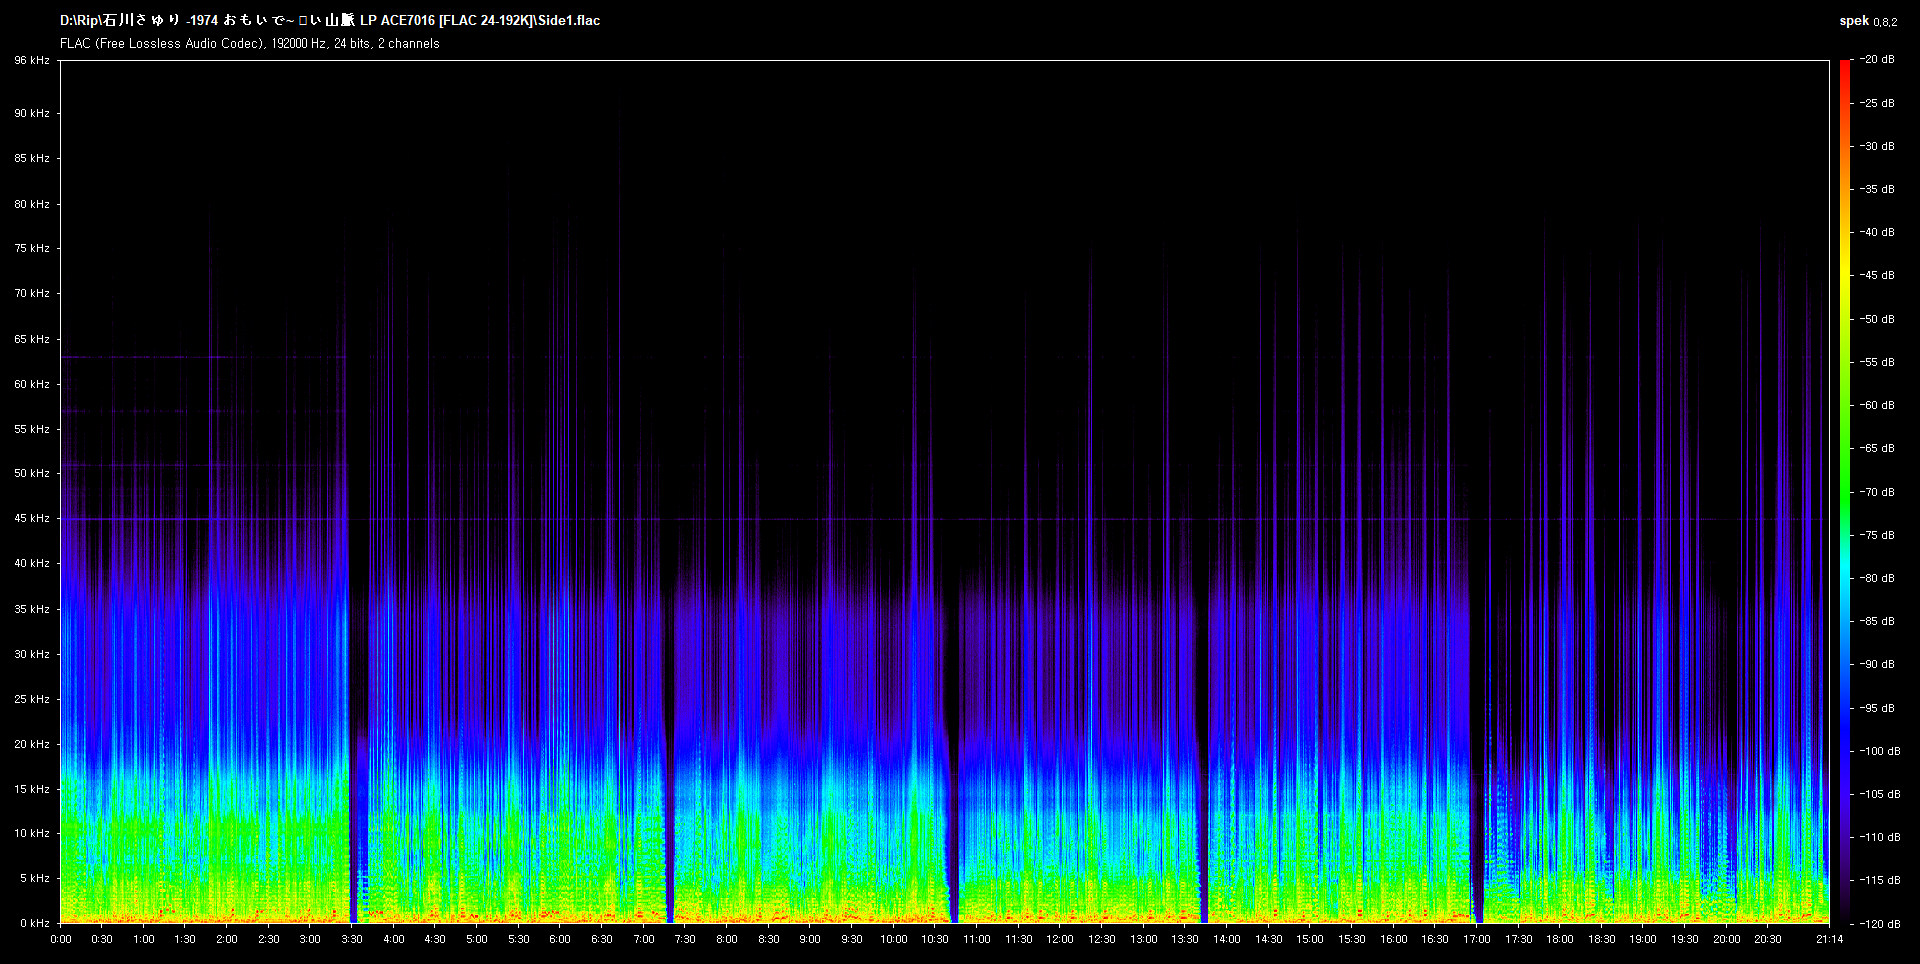Click the 45 kHz frequency axis label
Image resolution: width=1920 pixels, height=964 pixels.
(x=32, y=519)
